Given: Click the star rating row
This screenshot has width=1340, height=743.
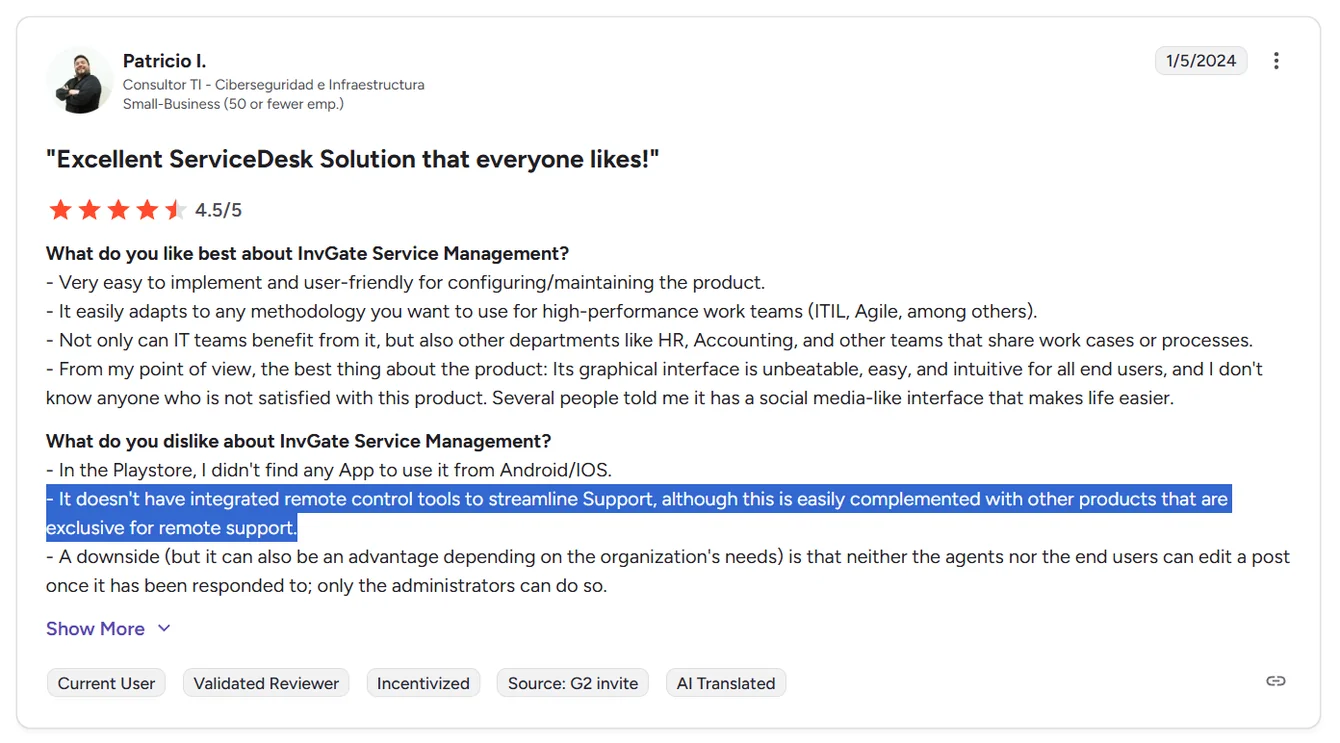Looking at the screenshot, I should 117,210.
